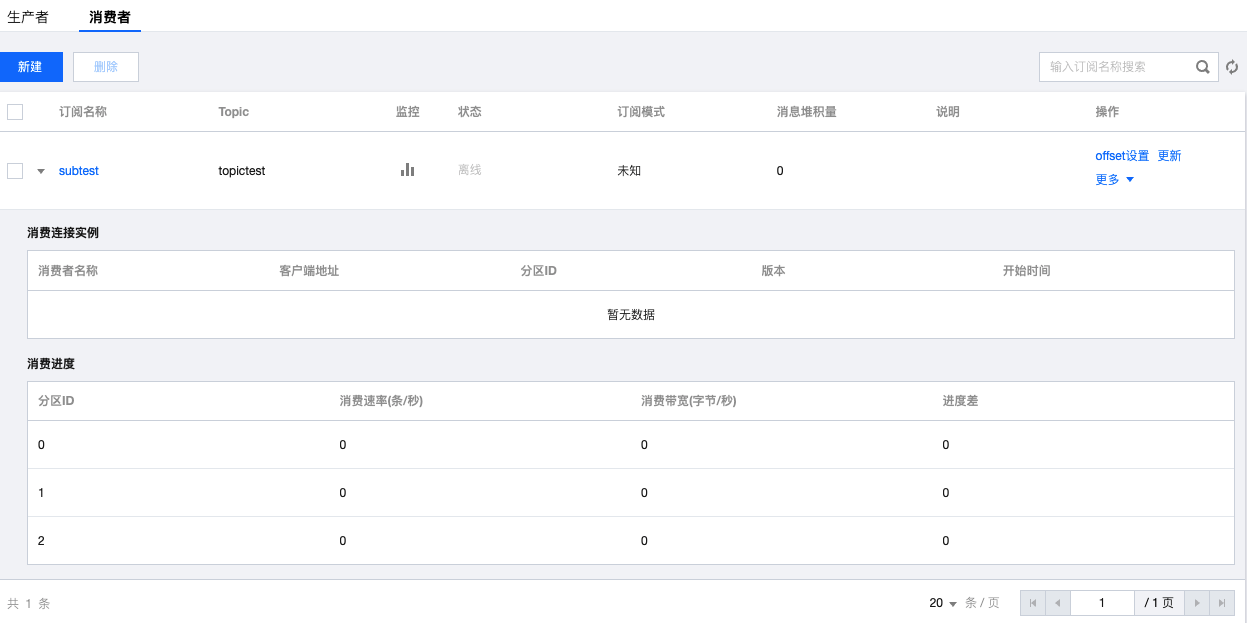
Task: Jump to the last page
Action: tap(1221, 603)
